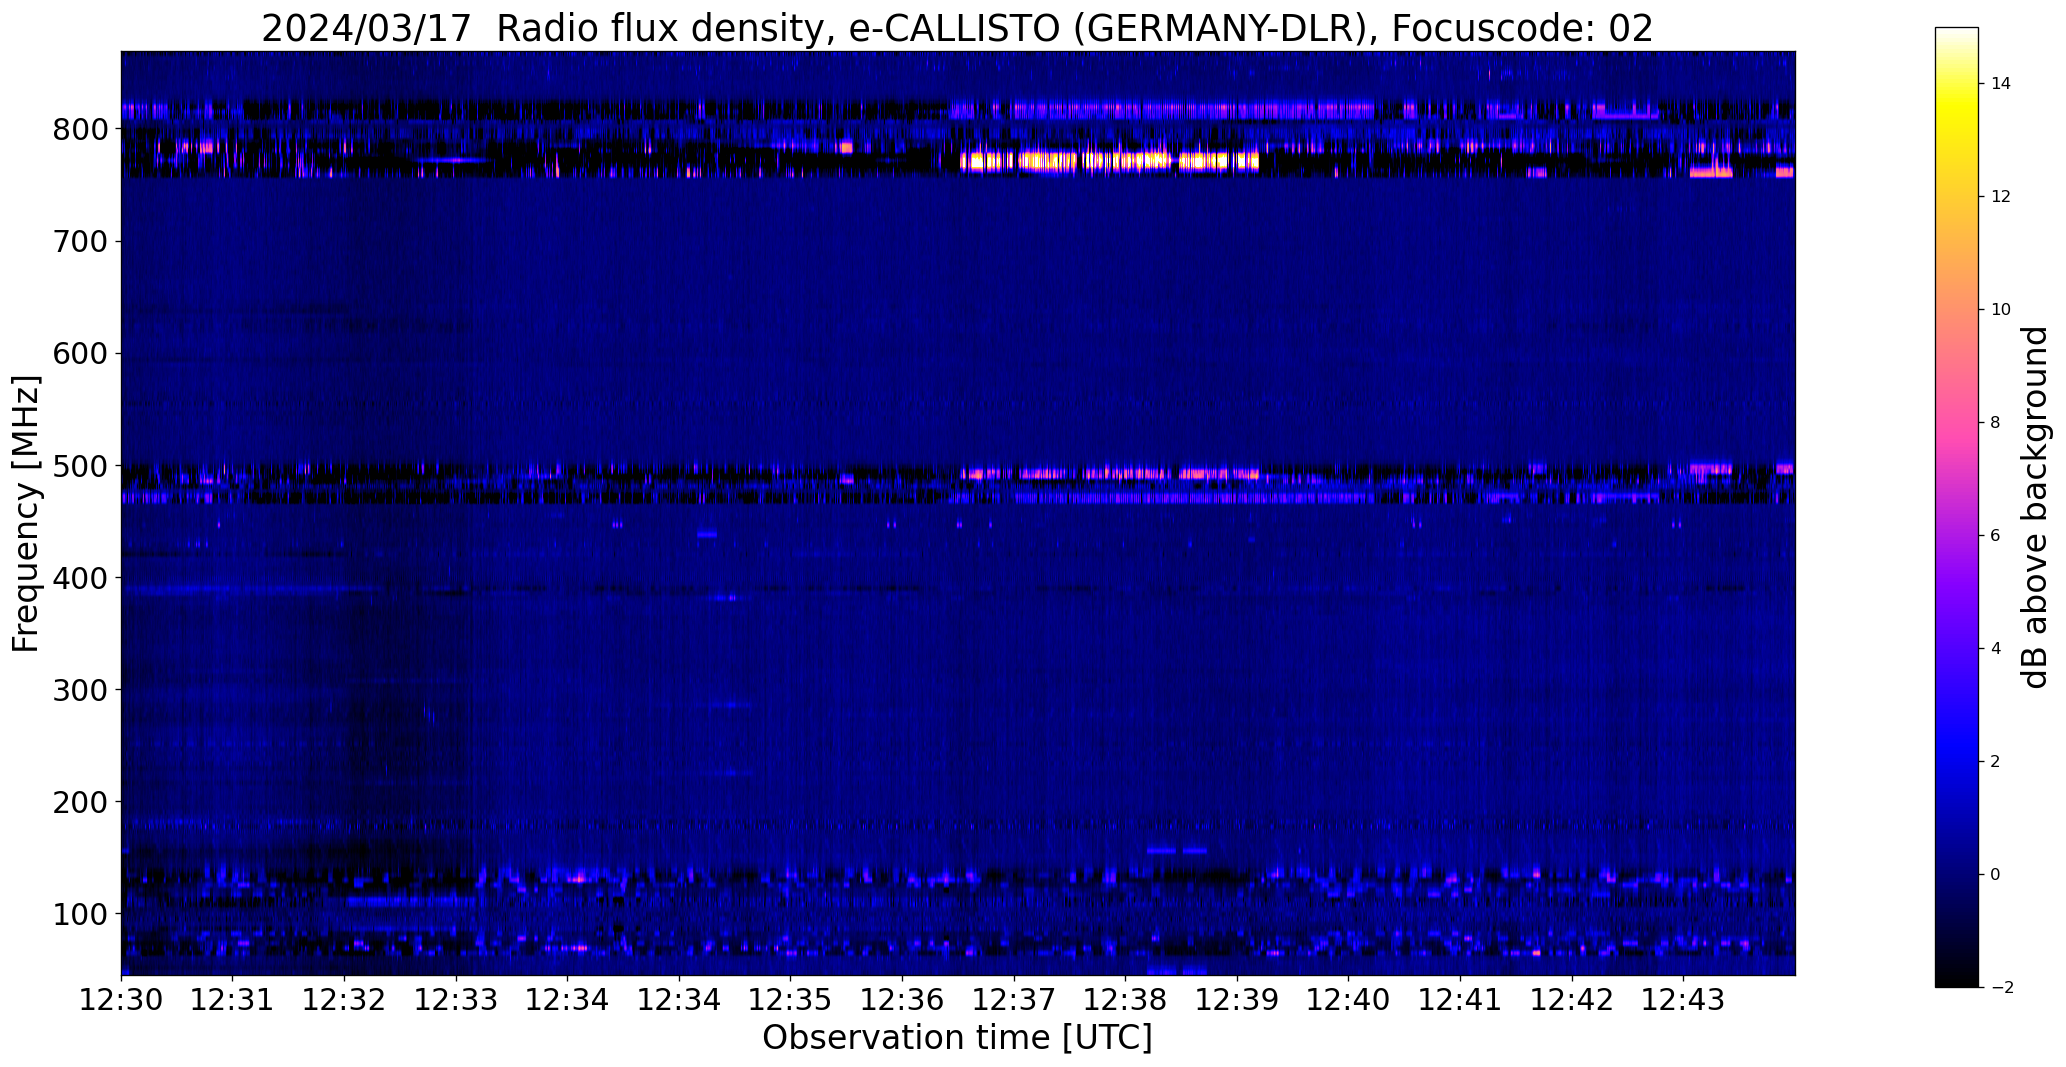Viewport: 2066px width, 1067px height.
Task: Click the 'Observation time [UTC]' axis label
Action: click(957, 1038)
